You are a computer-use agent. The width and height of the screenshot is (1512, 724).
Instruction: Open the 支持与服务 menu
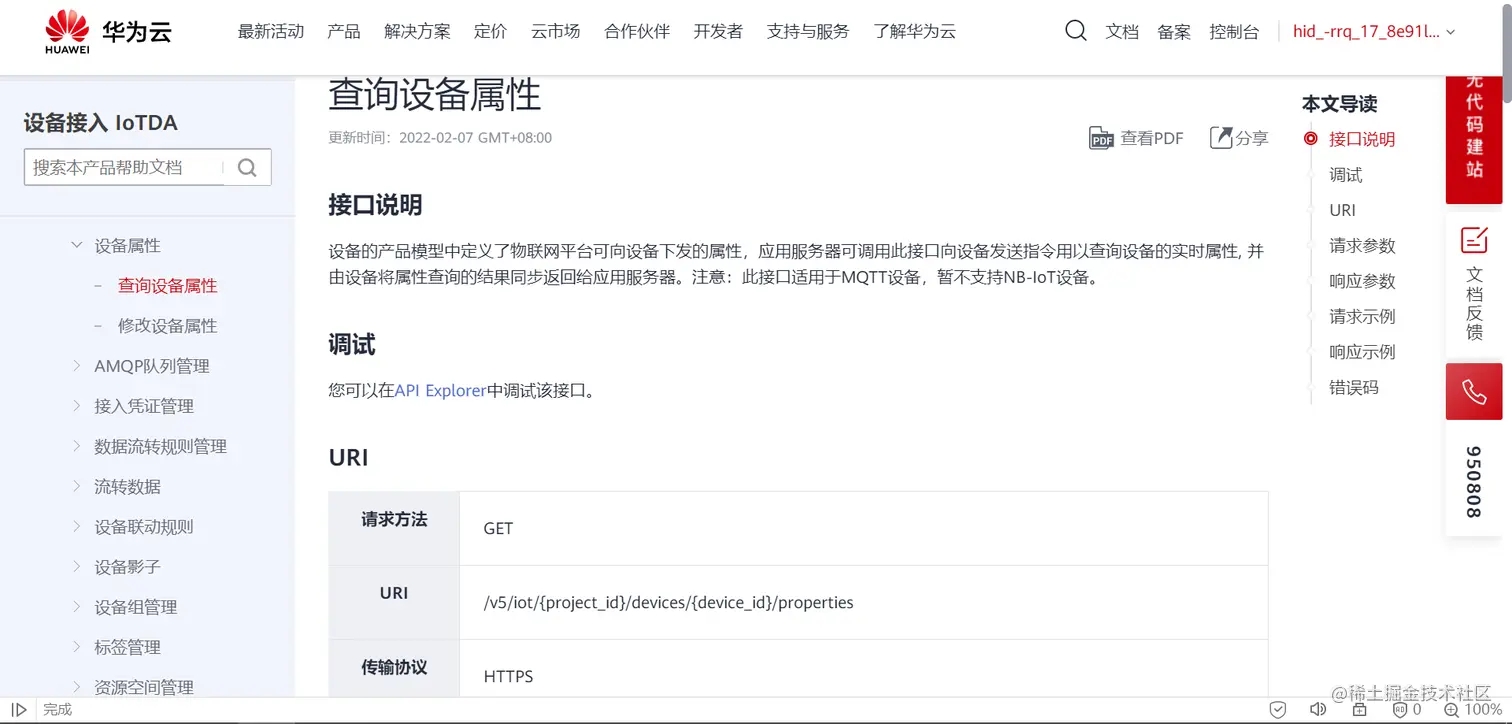pyautogui.click(x=808, y=32)
